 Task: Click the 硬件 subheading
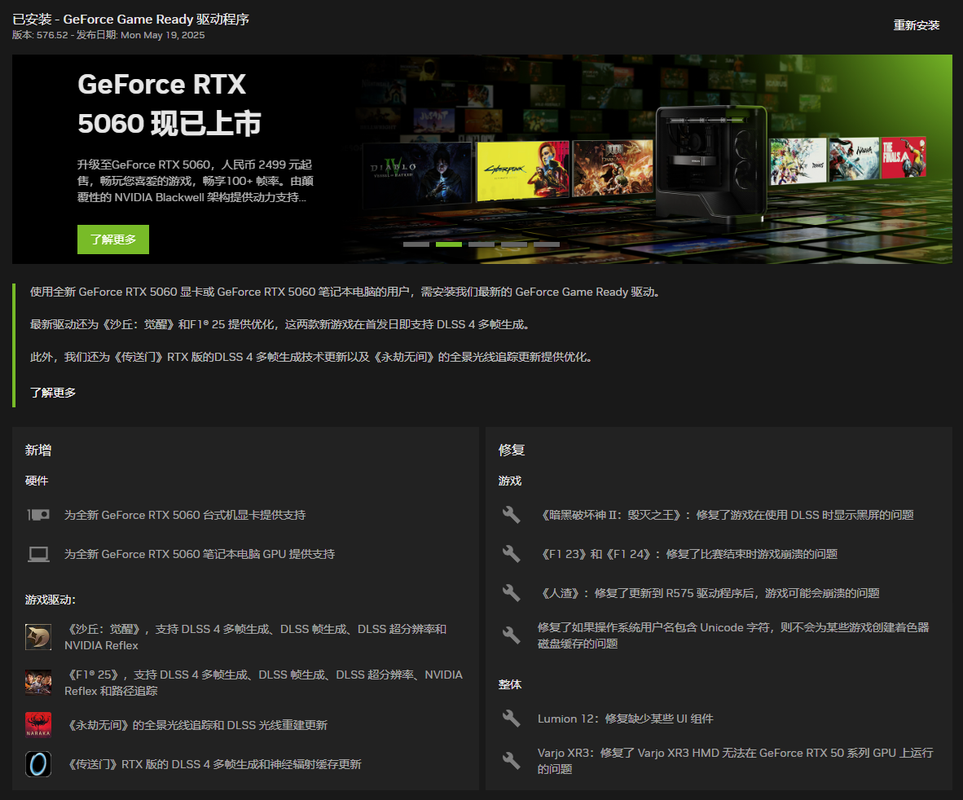[36, 481]
